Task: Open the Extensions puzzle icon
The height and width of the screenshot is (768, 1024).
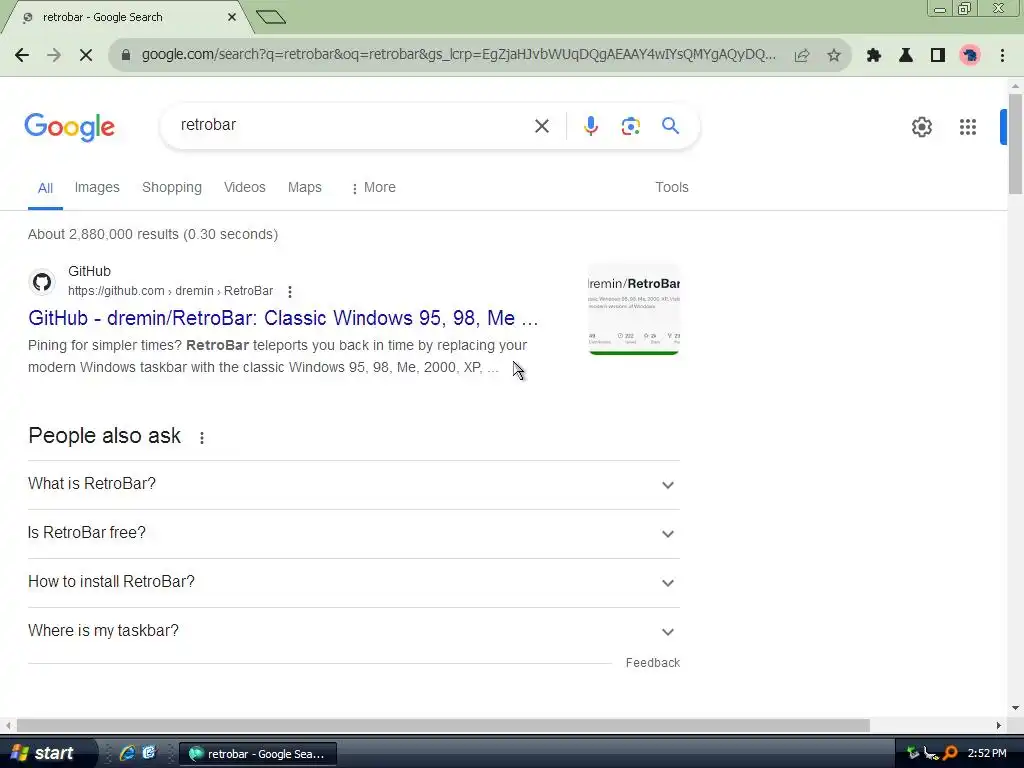Action: [x=874, y=56]
